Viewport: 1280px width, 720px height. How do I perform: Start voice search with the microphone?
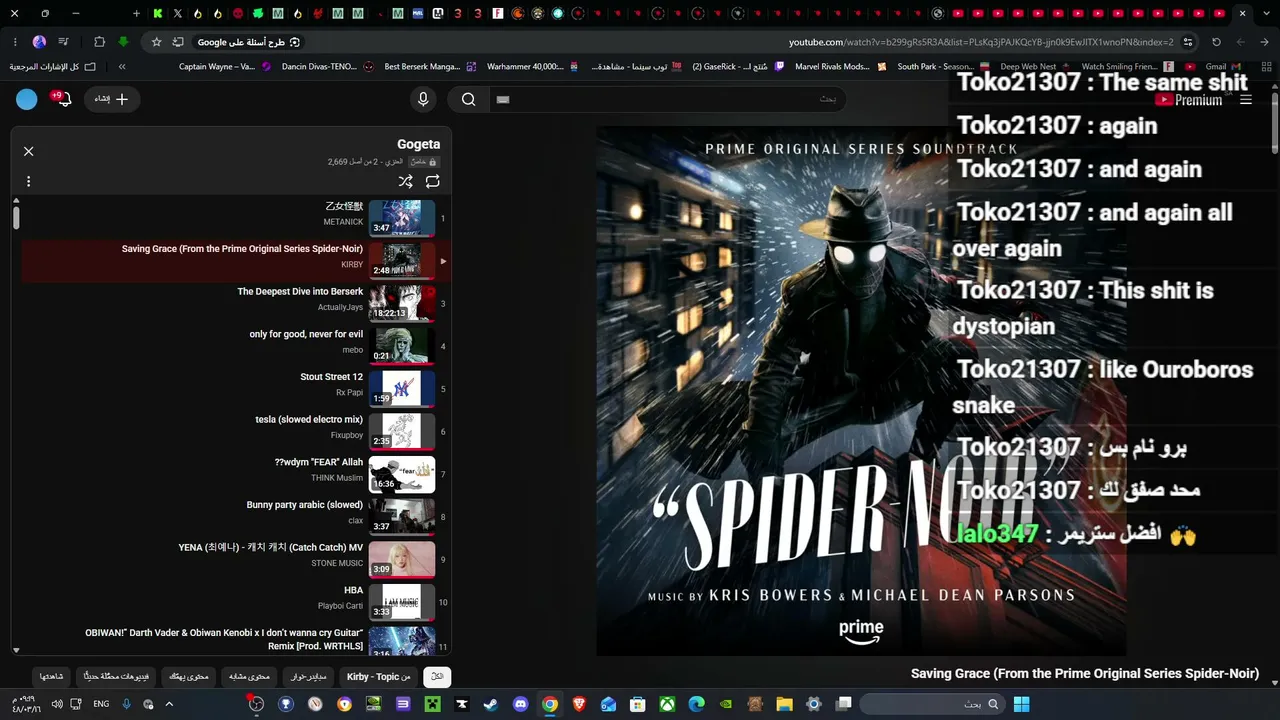[x=423, y=99]
